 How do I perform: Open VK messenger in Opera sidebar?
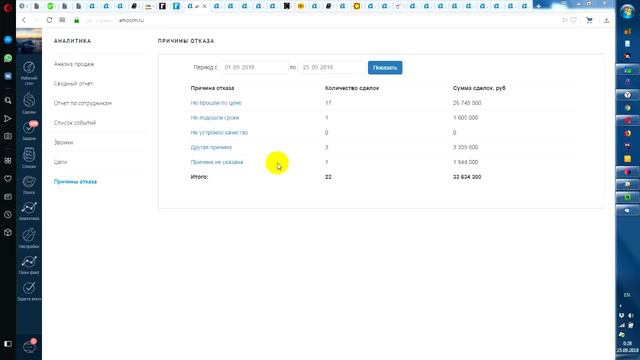8,76
